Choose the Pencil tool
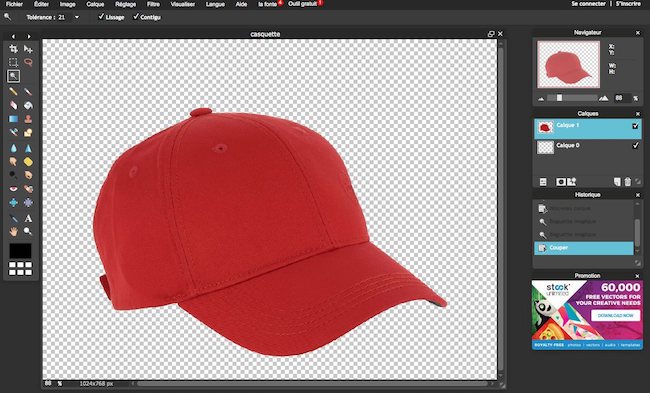The height and width of the screenshot is (393, 650). click(14, 91)
